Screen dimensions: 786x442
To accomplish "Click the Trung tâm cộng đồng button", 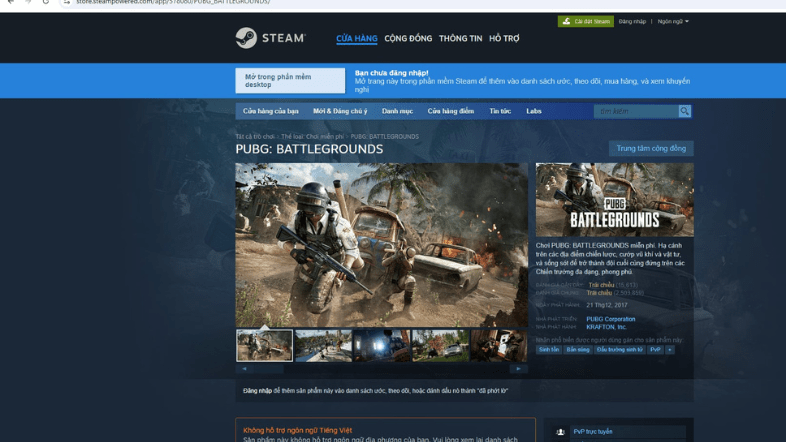I will click(651, 148).
